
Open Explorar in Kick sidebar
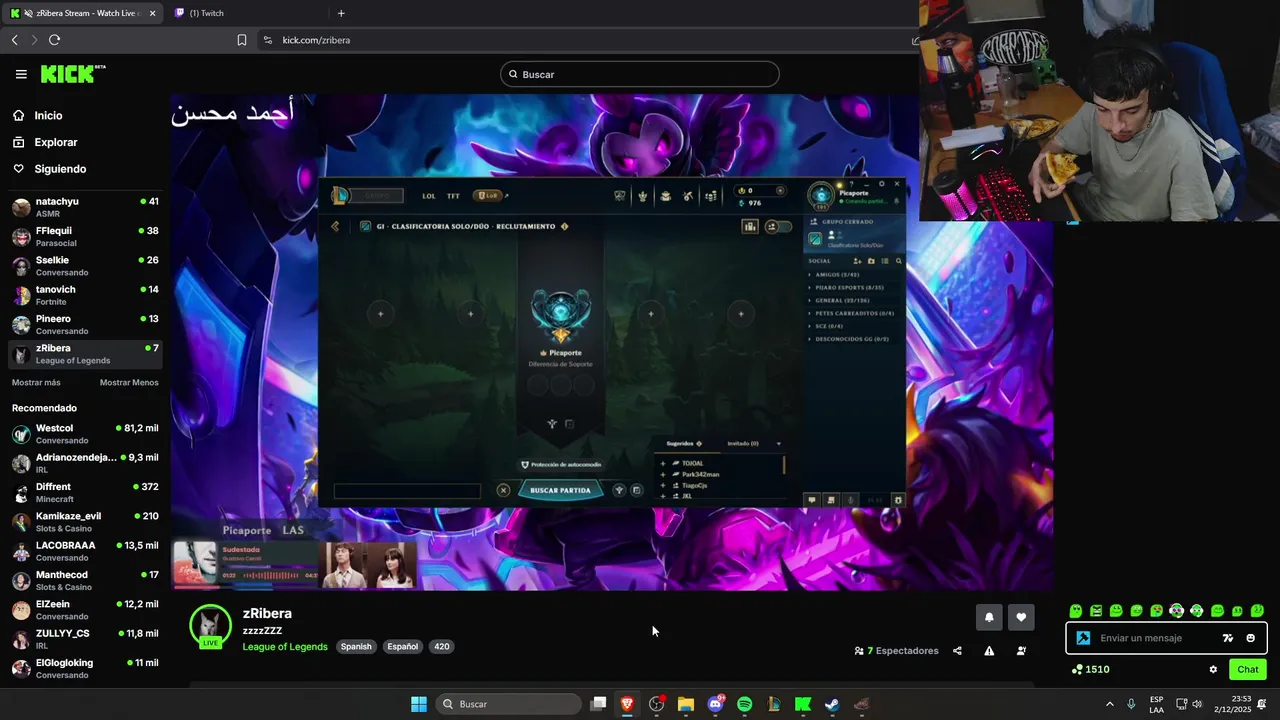pyautogui.click(x=55, y=142)
